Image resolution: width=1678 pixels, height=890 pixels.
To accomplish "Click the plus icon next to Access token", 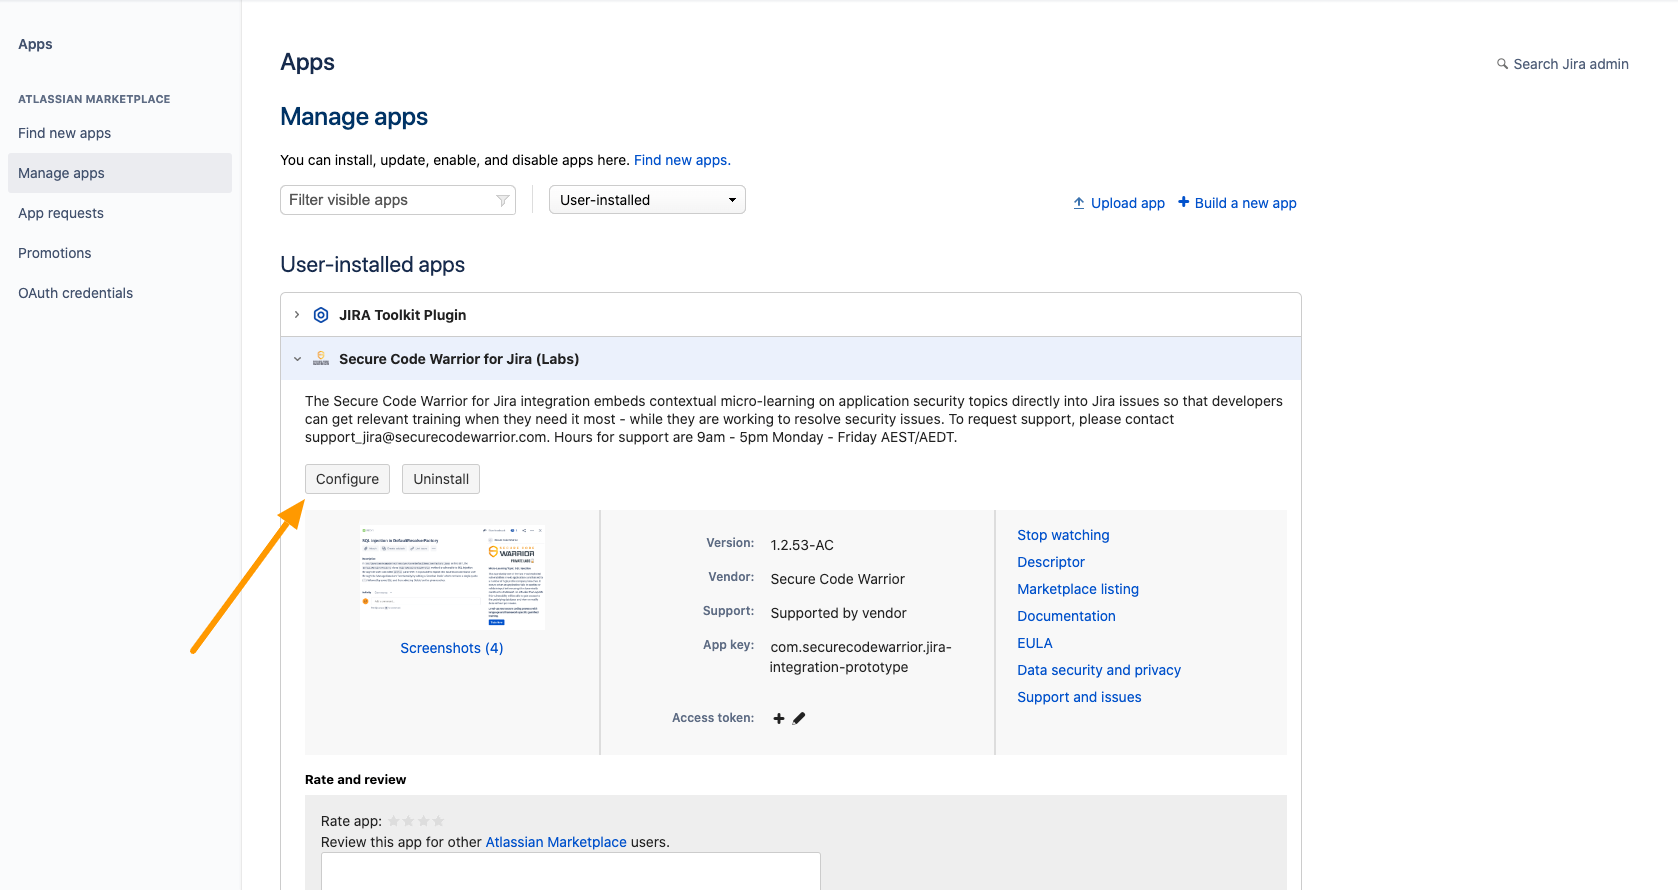I will pos(779,718).
